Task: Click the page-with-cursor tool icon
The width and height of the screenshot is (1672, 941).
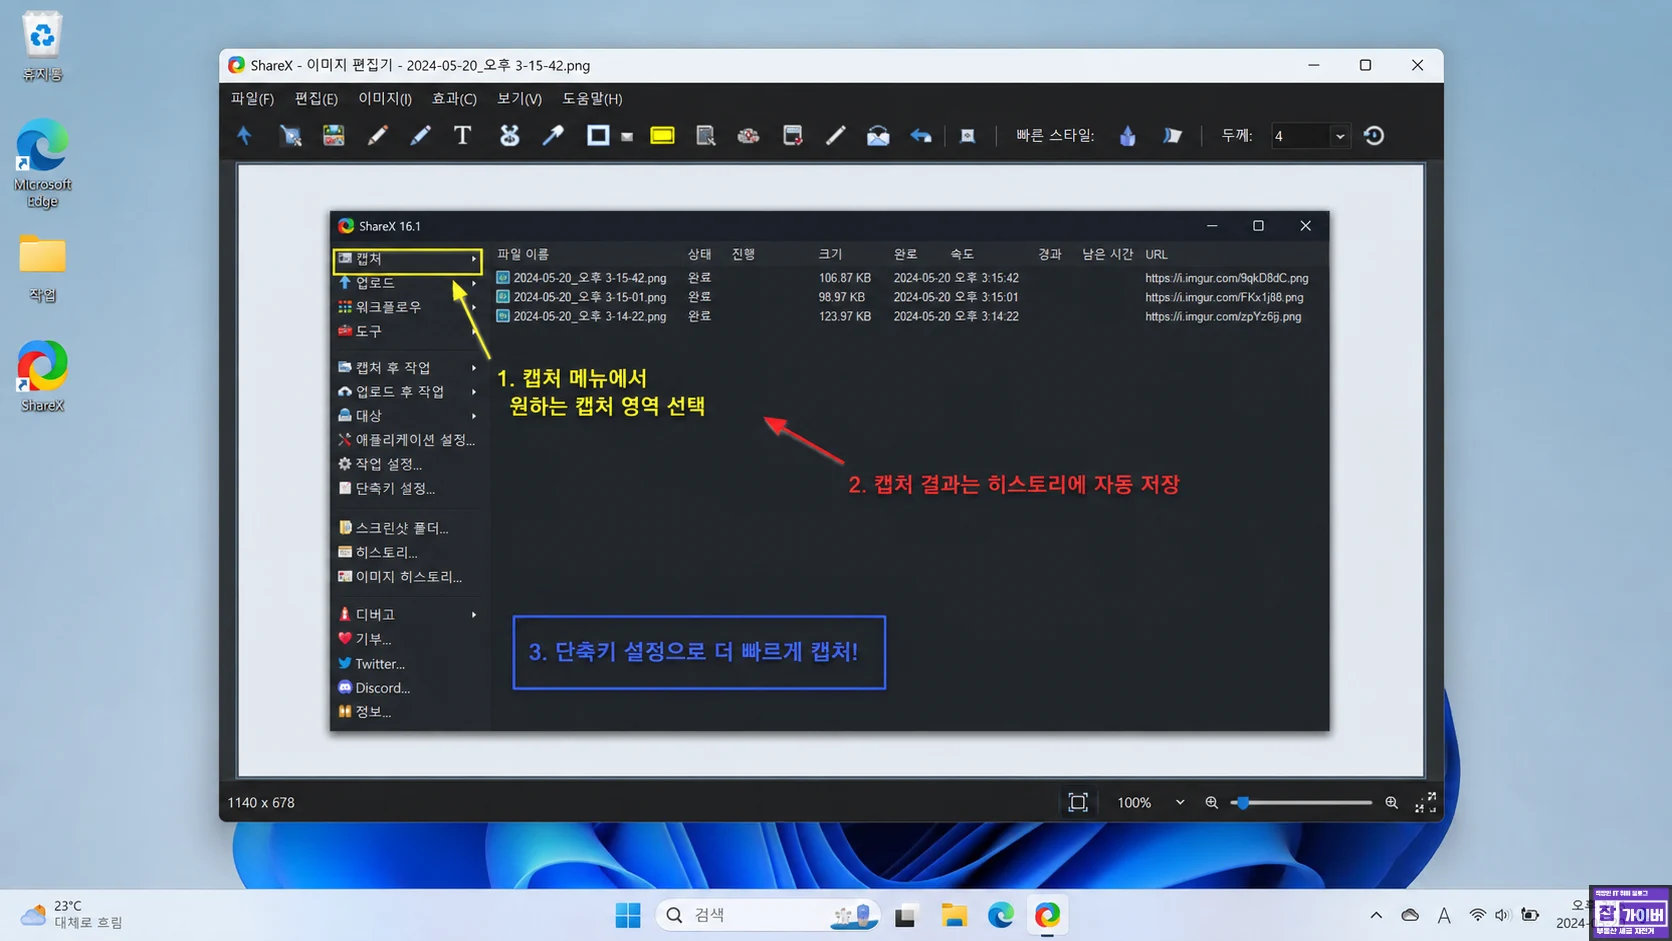Action: [705, 135]
